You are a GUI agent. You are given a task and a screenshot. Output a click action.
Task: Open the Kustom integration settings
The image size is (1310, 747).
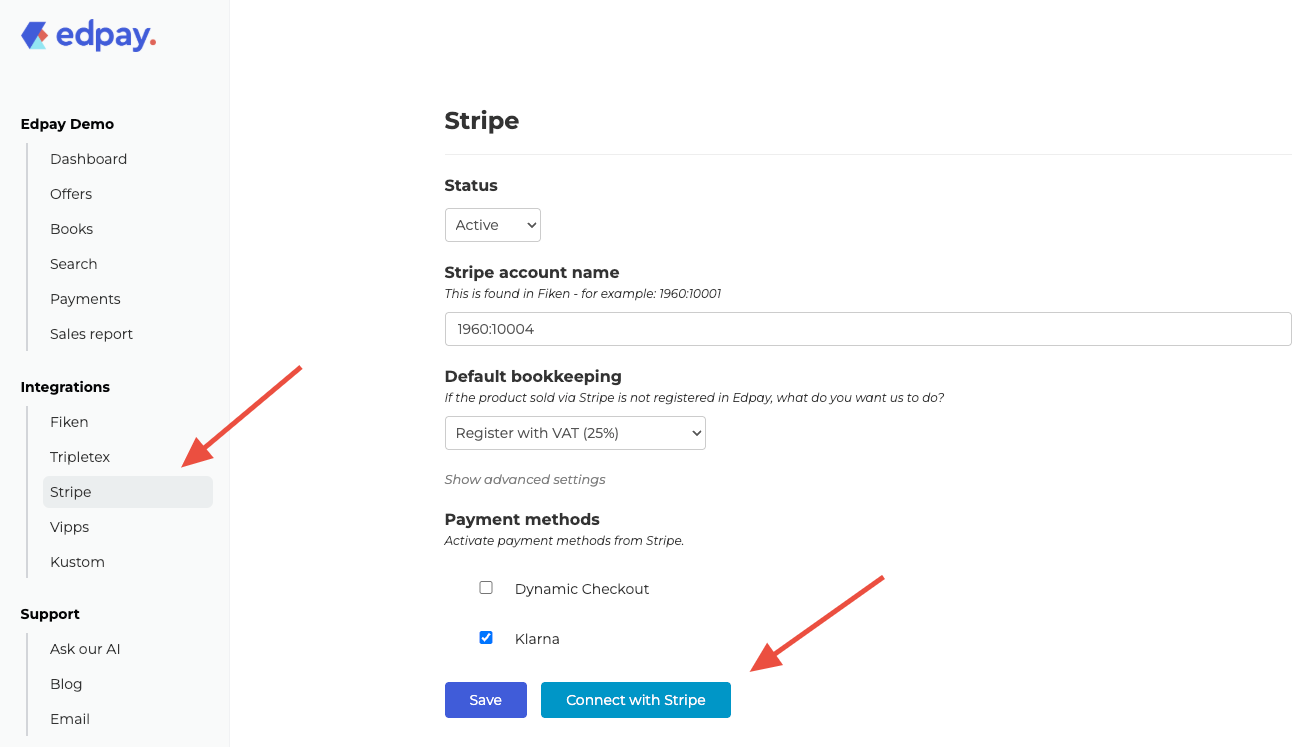[77, 562]
